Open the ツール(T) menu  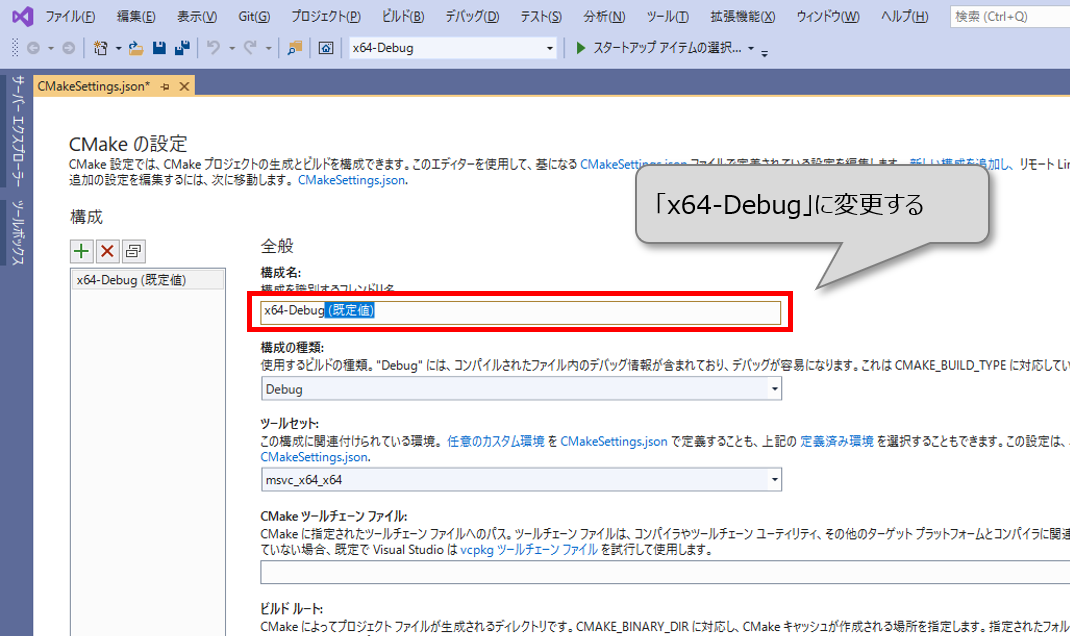pyautogui.click(x=667, y=16)
